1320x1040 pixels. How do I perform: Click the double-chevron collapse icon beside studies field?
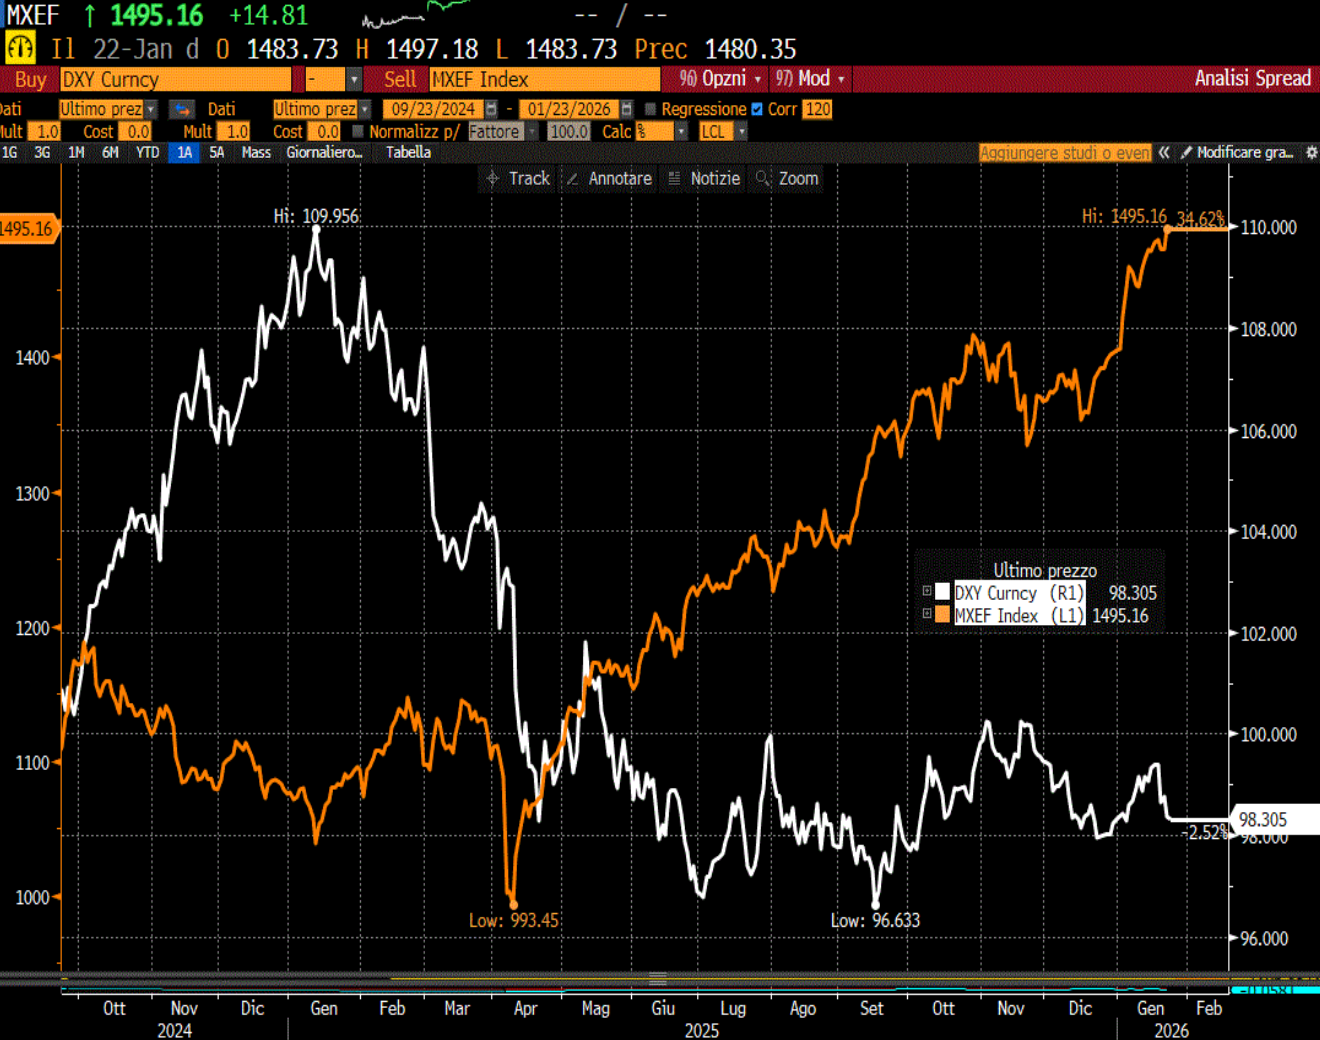pos(1164,152)
